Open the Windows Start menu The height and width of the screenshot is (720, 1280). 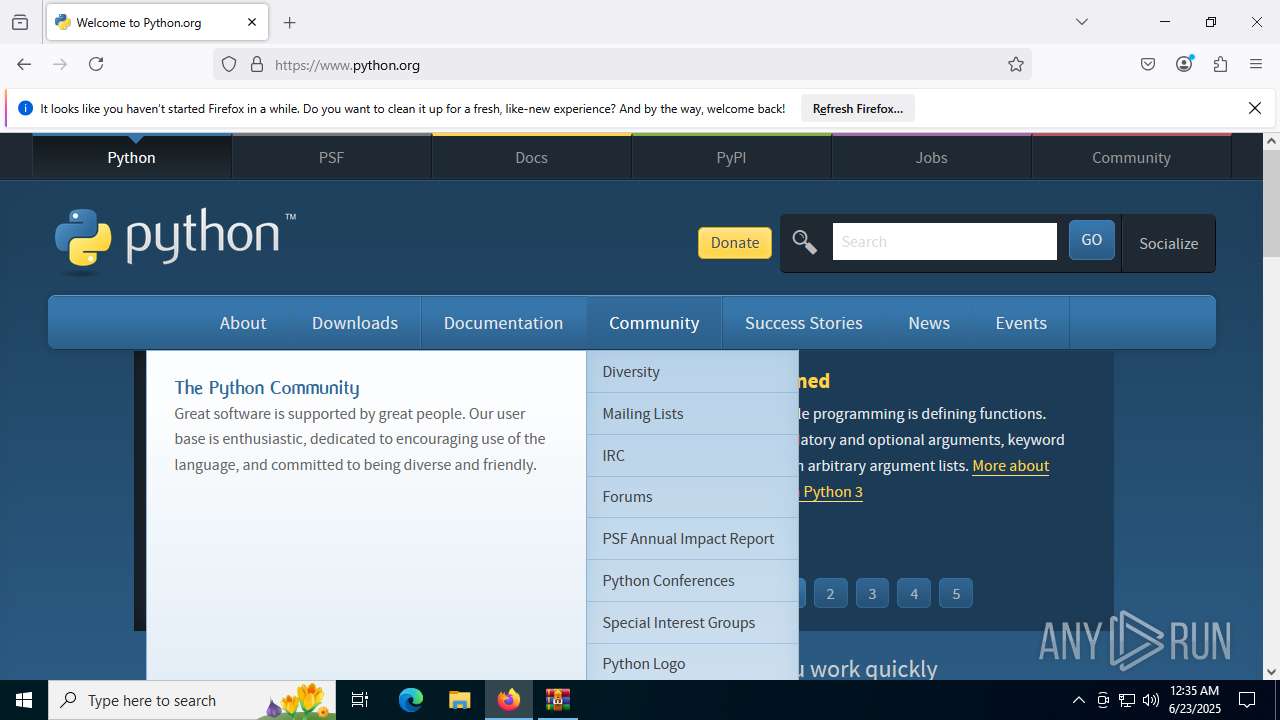coord(24,700)
